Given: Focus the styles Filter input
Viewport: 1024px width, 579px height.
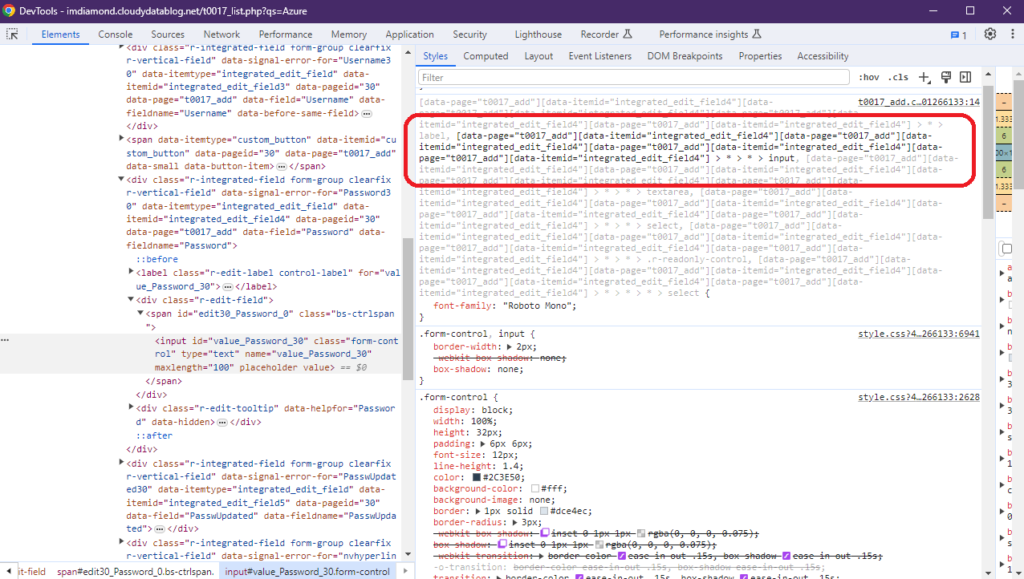Looking at the screenshot, I should pos(633,77).
